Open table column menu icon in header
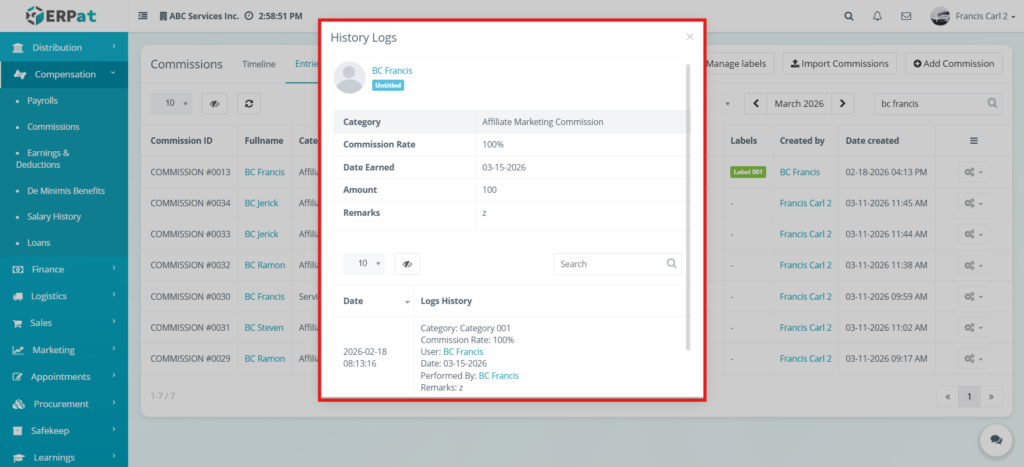1024x467 pixels. (973, 140)
